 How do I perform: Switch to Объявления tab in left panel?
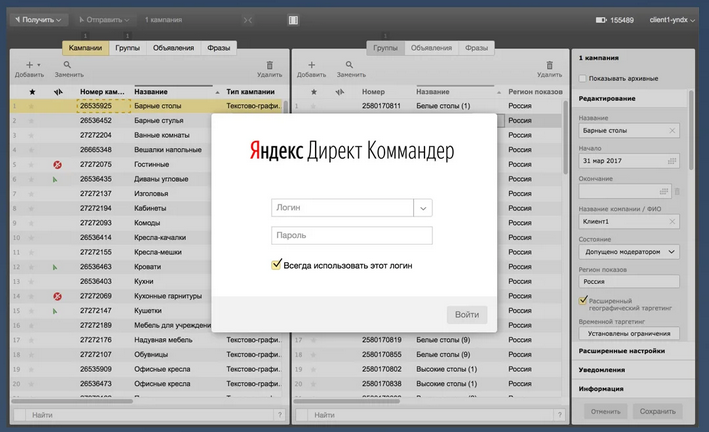click(x=173, y=48)
